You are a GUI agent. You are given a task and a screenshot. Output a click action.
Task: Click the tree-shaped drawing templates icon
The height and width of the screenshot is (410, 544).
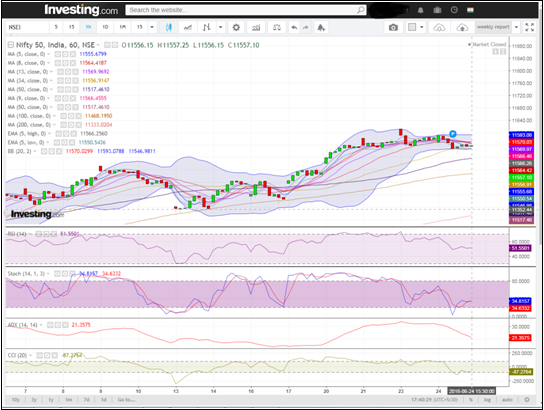click(x=321, y=27)
